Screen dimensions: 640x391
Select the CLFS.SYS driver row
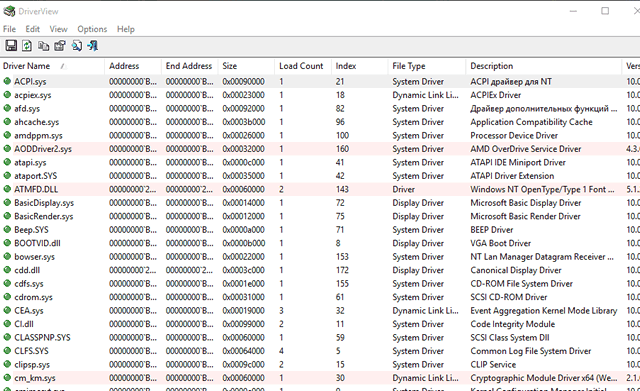tap(320, 351)
